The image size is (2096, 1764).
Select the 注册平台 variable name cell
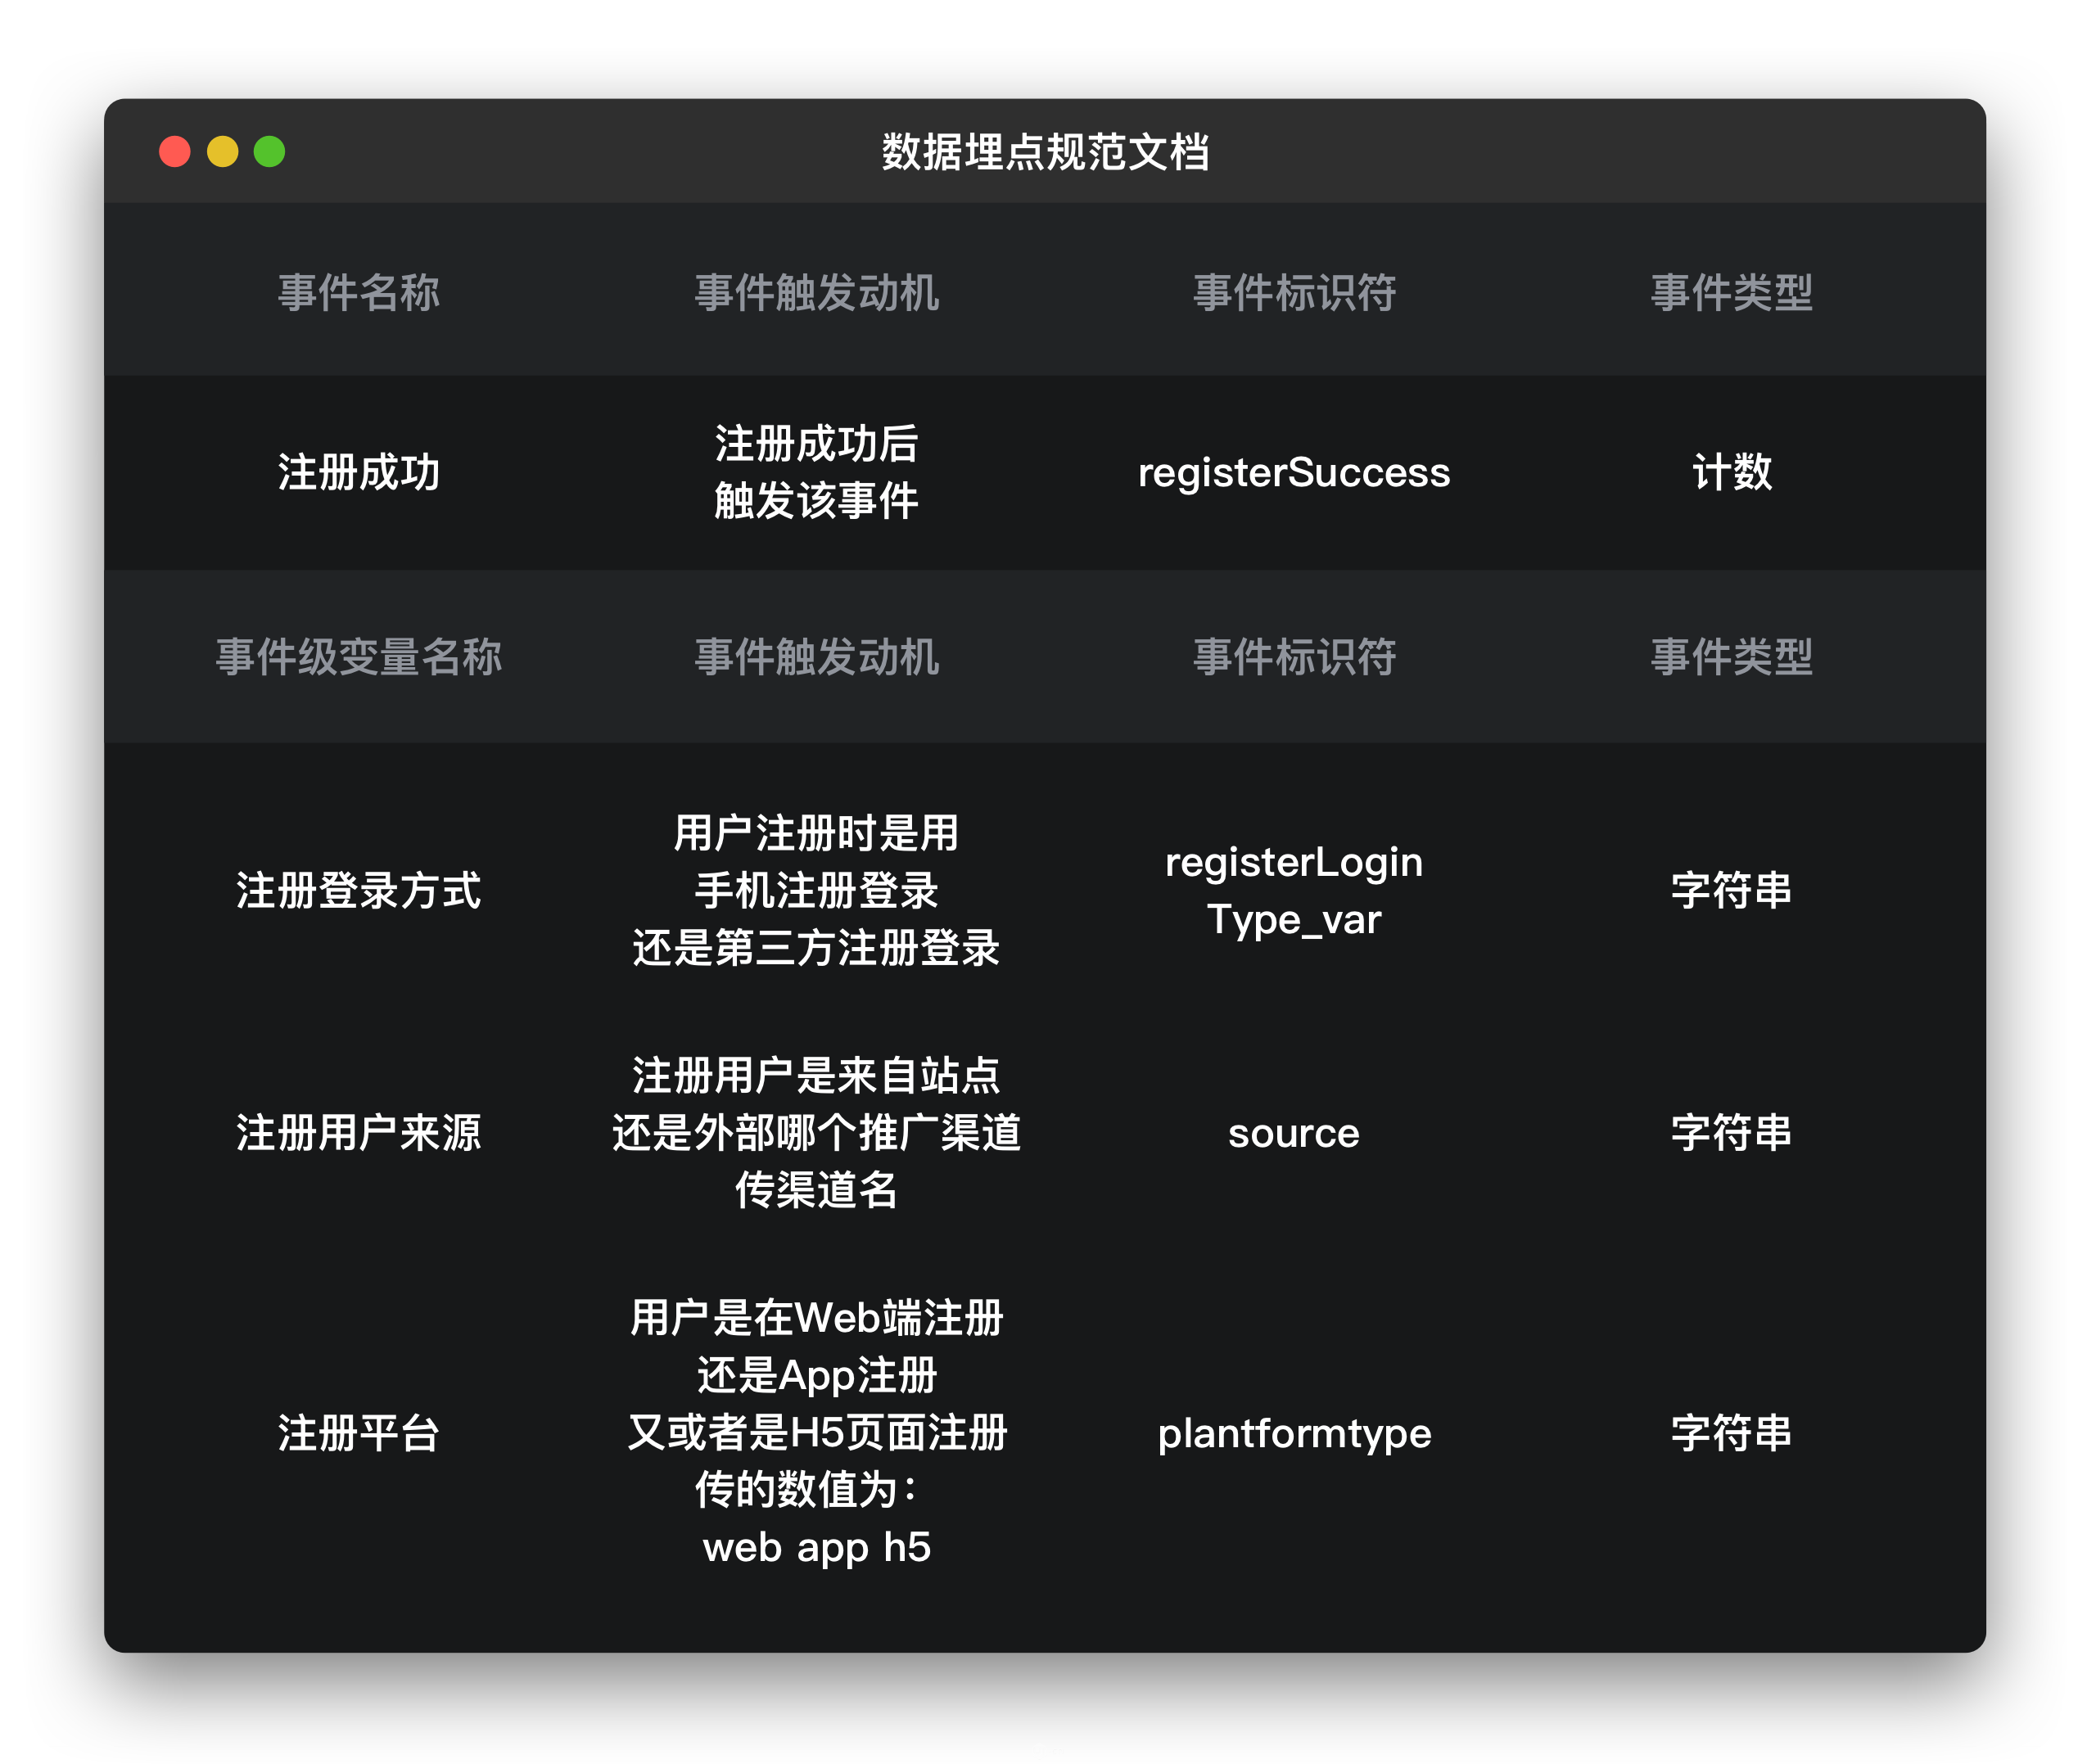coord(358,1433)
